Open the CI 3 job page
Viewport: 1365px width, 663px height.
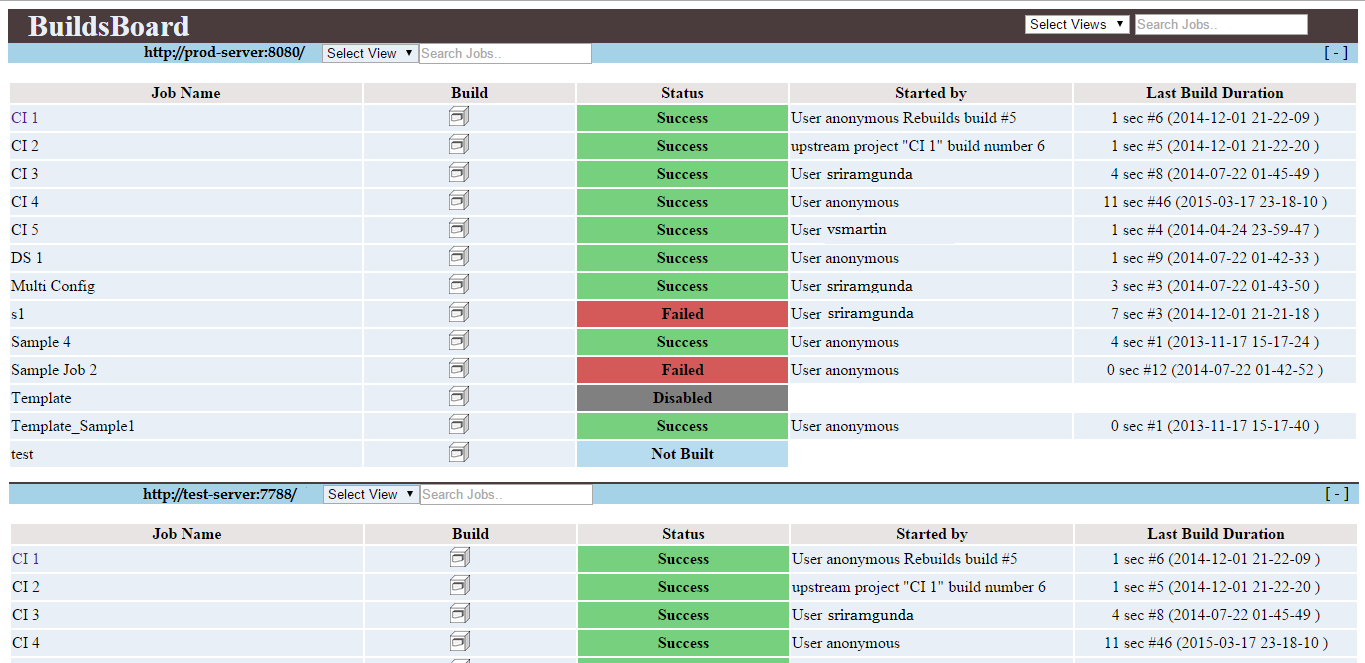(x=24, y=173)
